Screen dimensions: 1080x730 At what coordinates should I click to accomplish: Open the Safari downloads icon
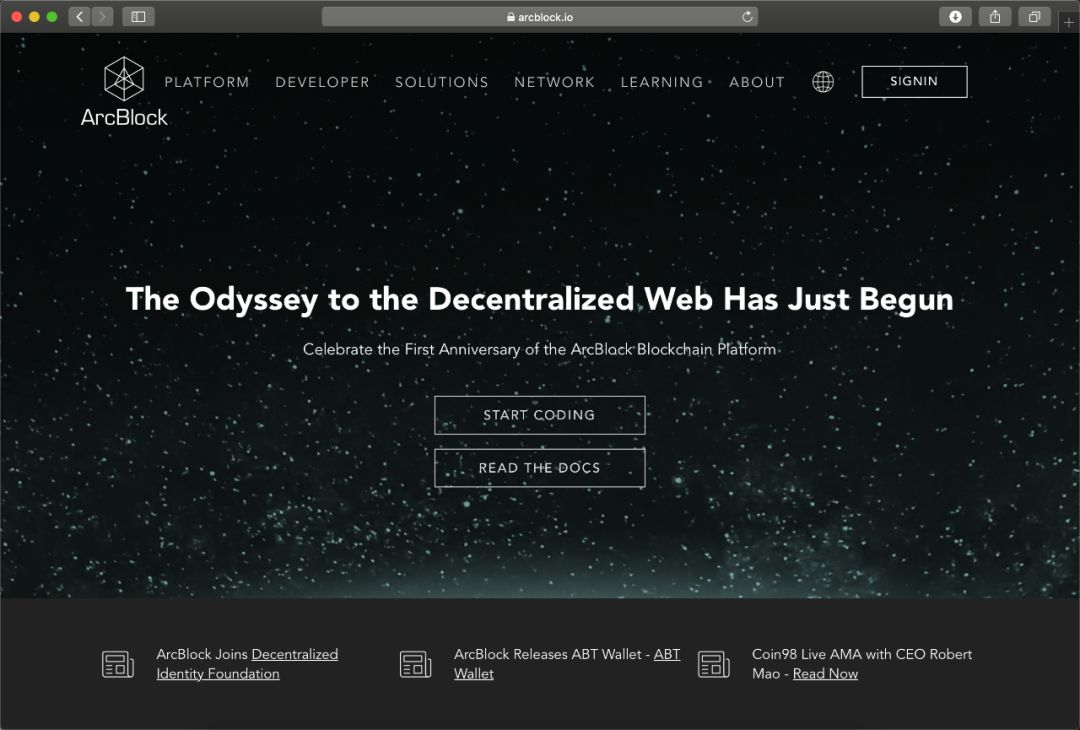click(955, 17)
